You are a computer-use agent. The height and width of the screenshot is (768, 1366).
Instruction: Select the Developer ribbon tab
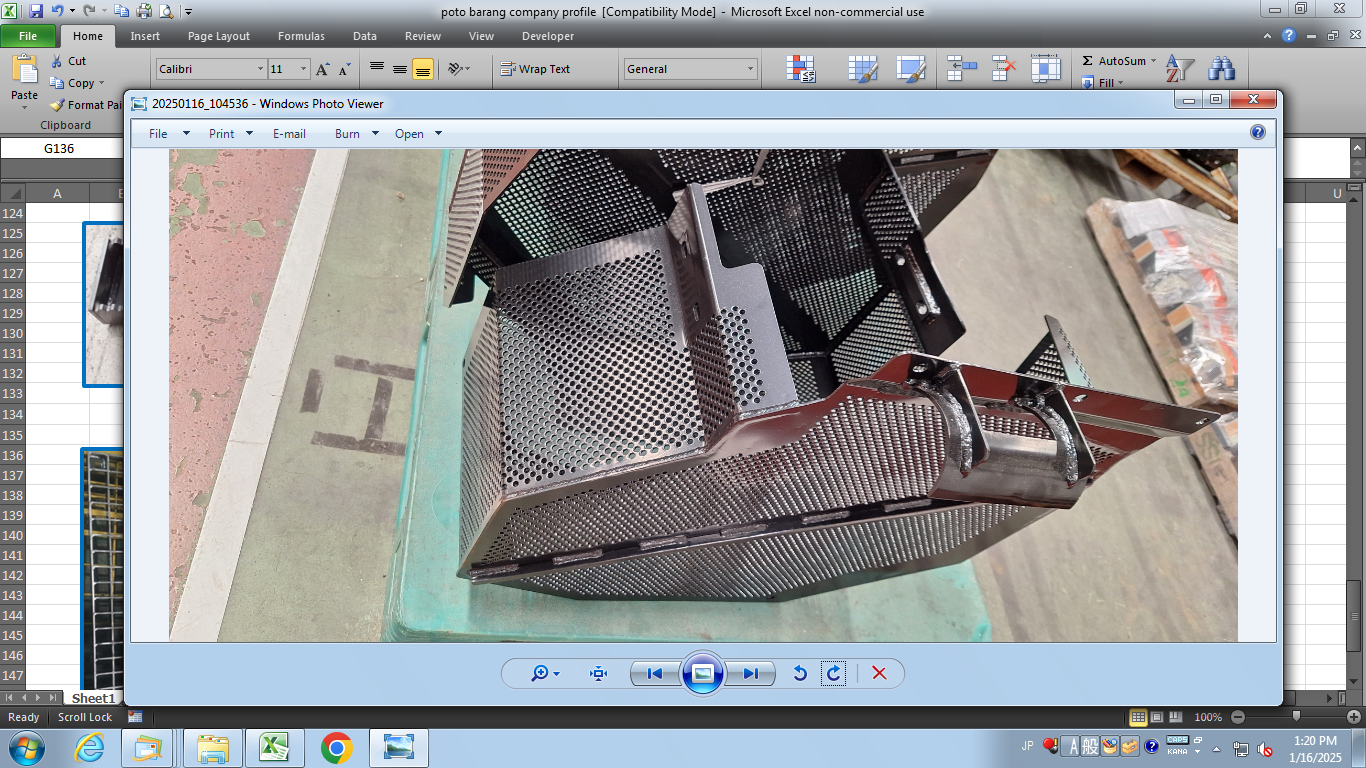pyautogui.click(x=548, y=36)
